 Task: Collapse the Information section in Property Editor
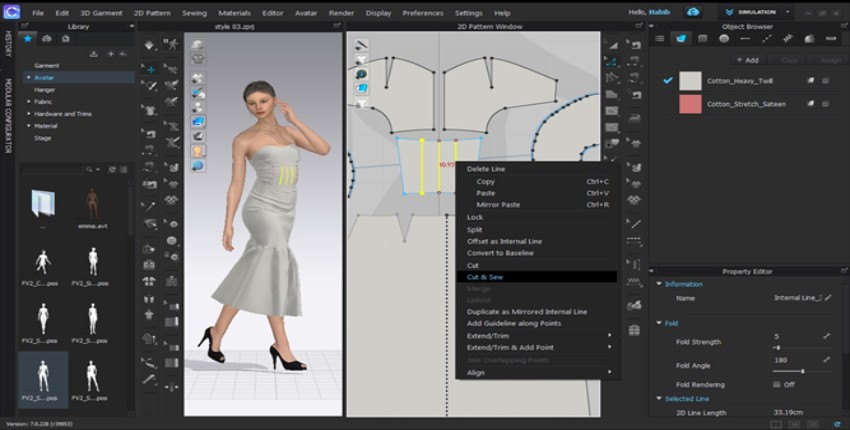tap(659, 284)
